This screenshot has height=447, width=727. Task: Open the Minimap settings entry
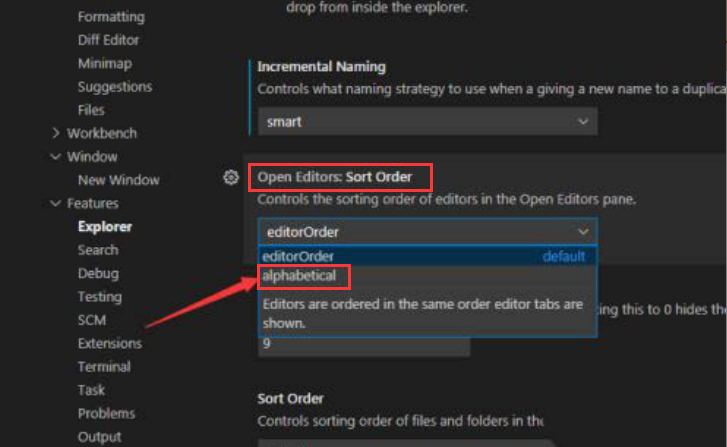tap(103, 63)
